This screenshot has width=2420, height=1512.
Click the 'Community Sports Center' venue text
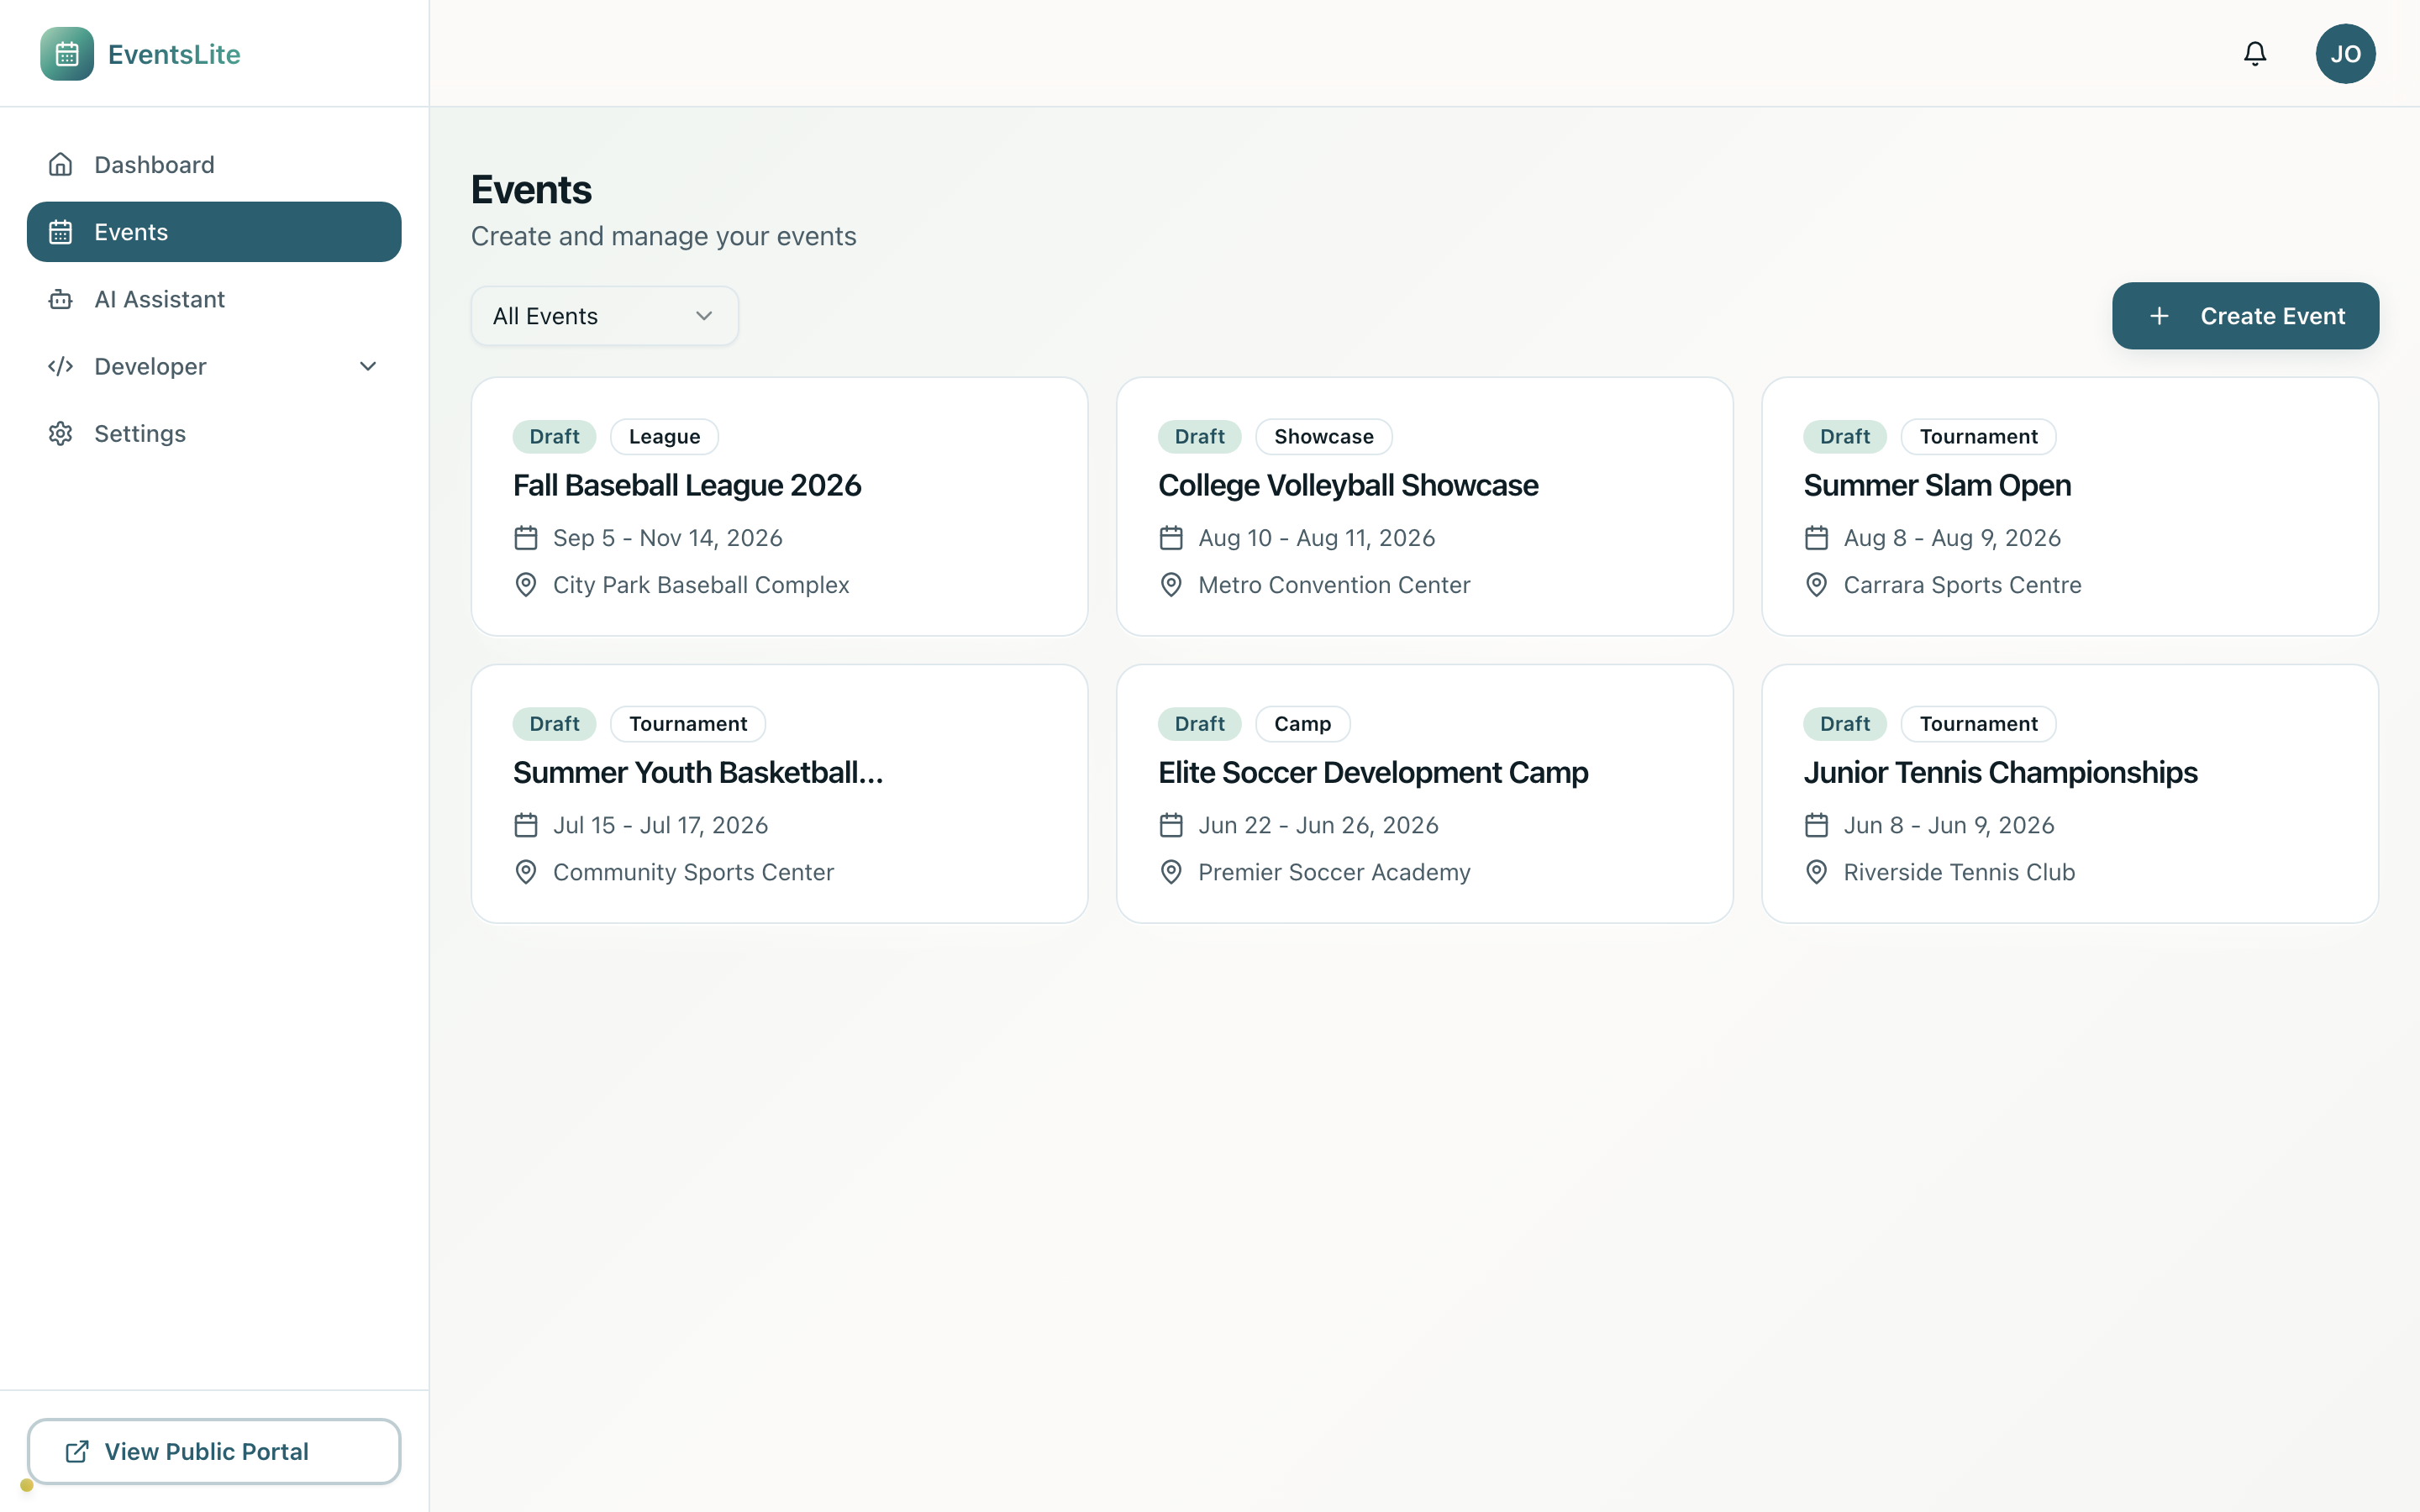[693, 872]
